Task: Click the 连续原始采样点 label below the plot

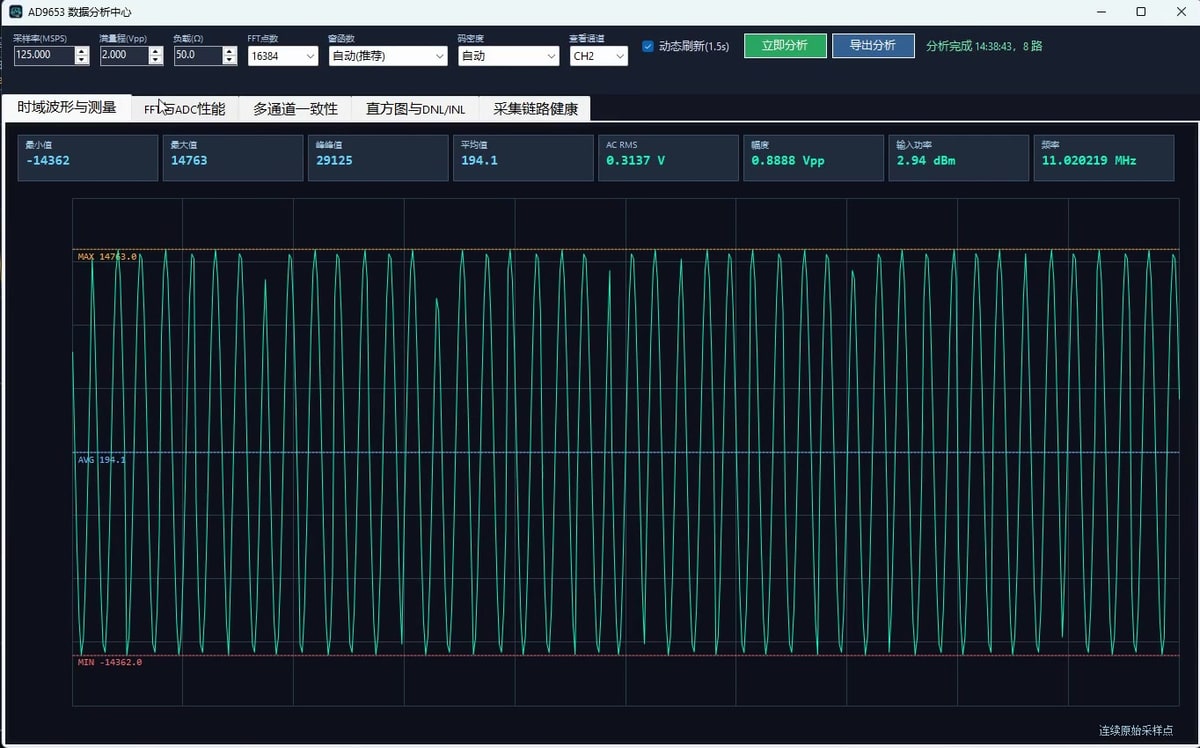Action: pyautogui.click(x=1136, y=731)
